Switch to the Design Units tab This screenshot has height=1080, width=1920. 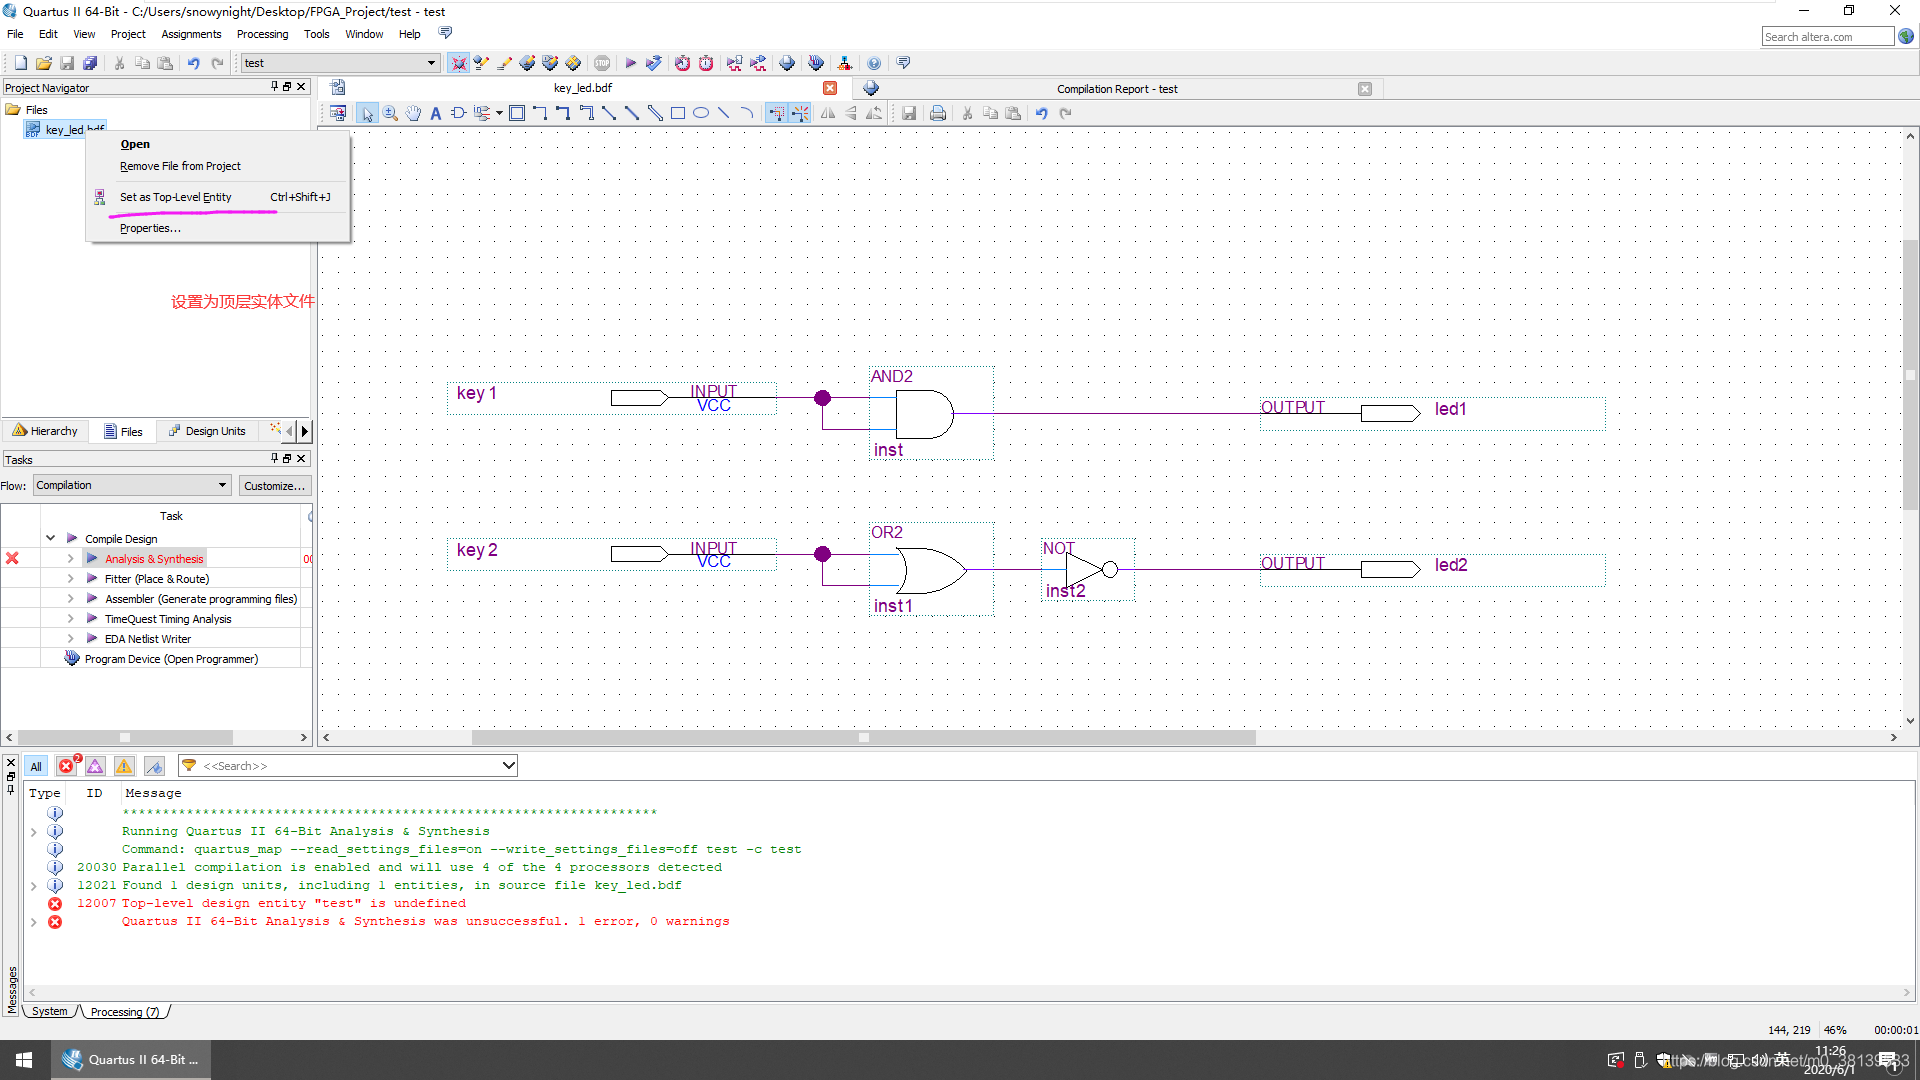207,431
